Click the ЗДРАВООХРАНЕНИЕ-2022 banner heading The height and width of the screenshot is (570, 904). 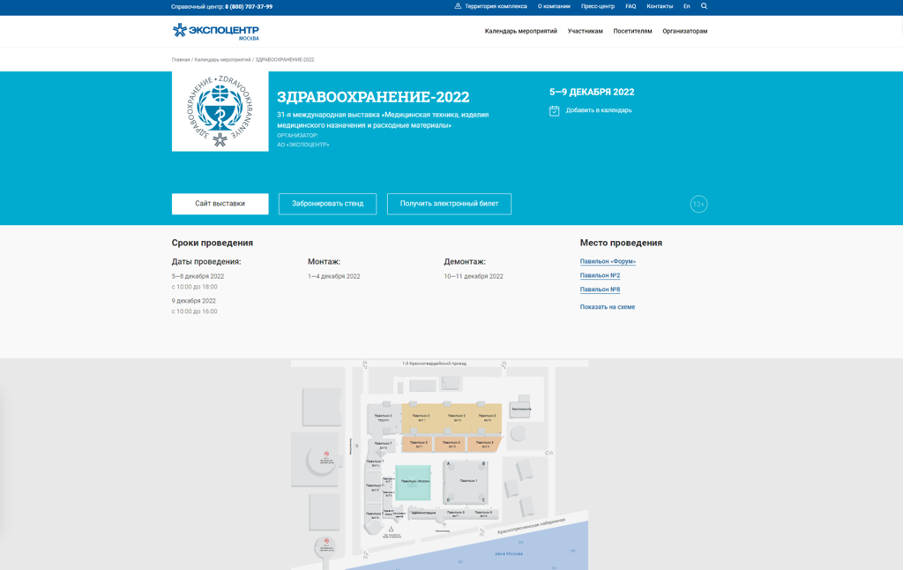(x=374, y=97)
